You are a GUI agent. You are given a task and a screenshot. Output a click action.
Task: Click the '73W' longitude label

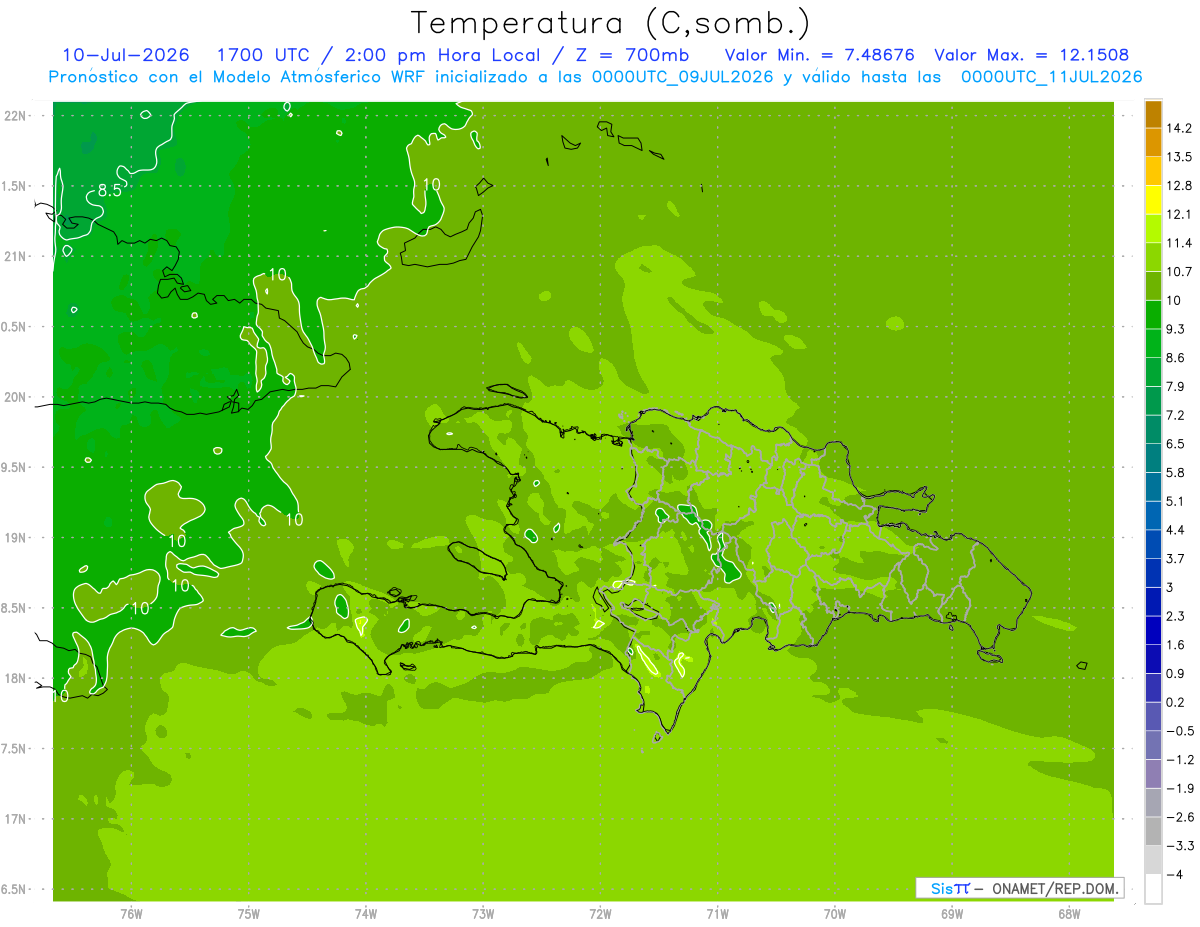point(483,914)
